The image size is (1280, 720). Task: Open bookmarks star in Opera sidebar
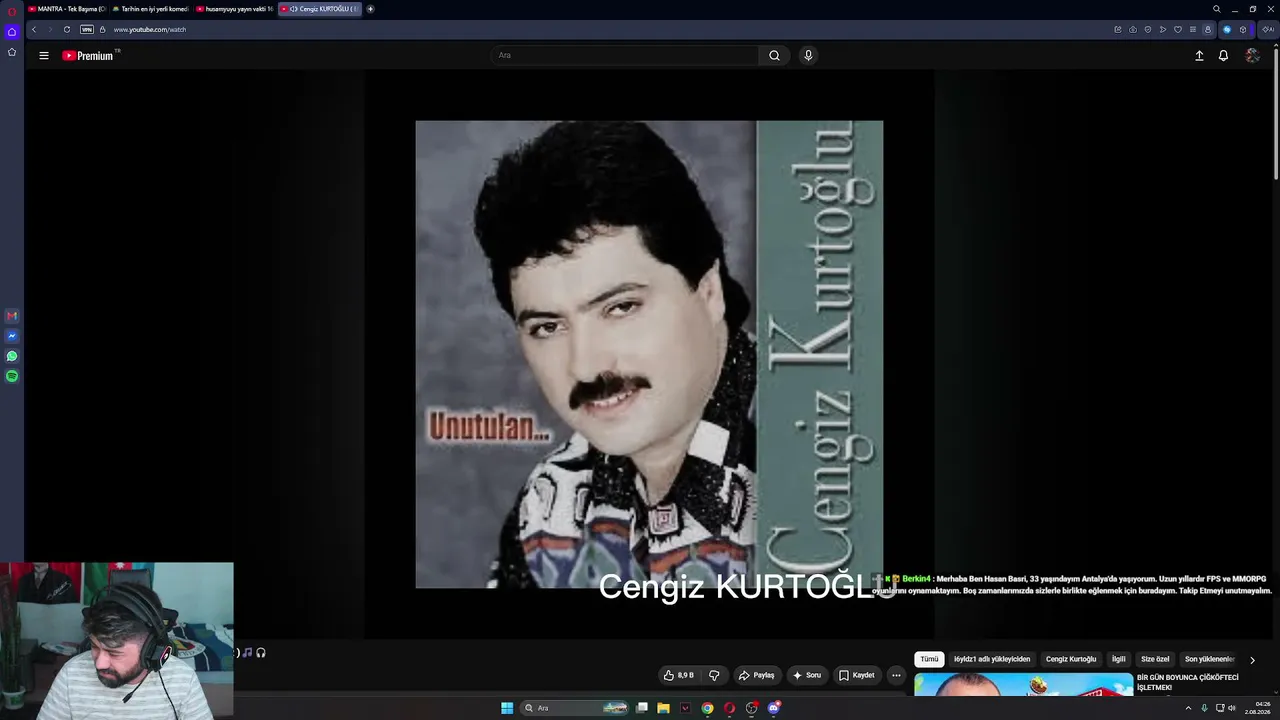pos(12,52)
